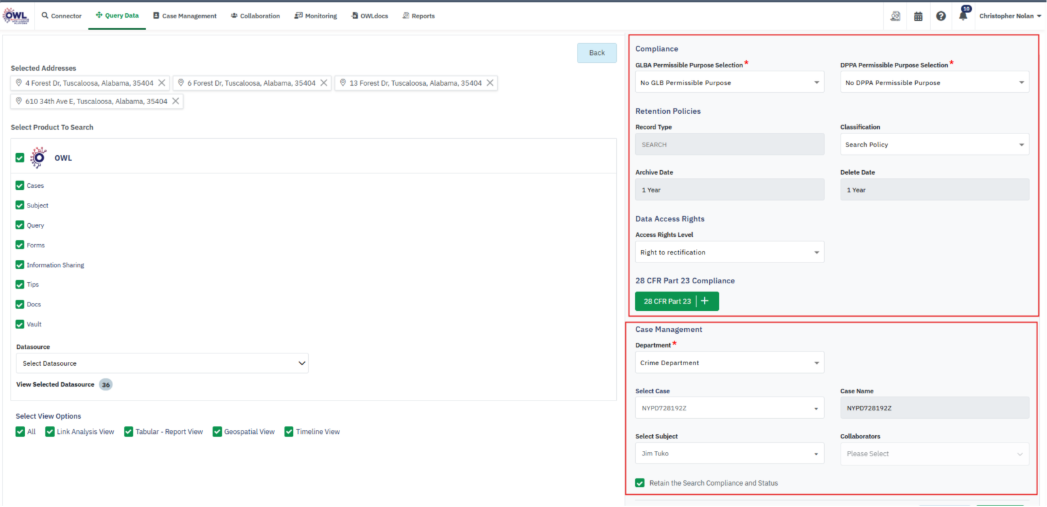Viewport: 1047px width, 507px height.
Task: Open the Christopher Nolan user menu
Action: (1010, 16)
